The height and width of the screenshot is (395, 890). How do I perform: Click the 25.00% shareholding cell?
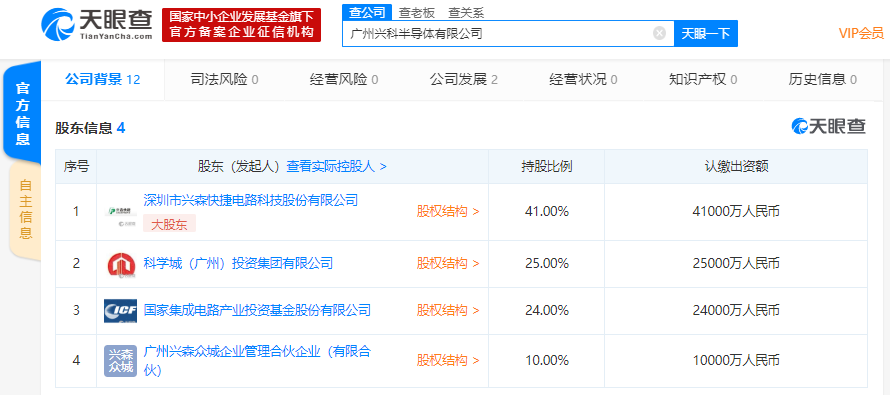coord(547,263)
